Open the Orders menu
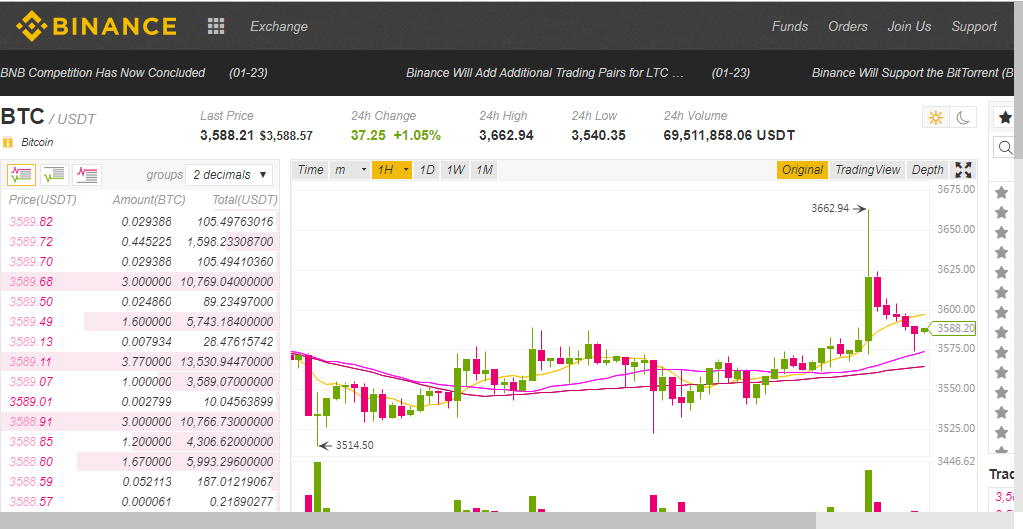1023x529 pixels. [x=847, y=26]
